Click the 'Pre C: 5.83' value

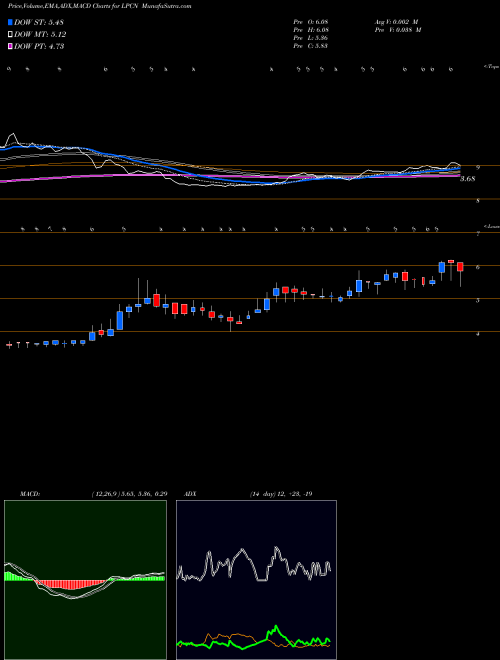click(x=311, y=46)
